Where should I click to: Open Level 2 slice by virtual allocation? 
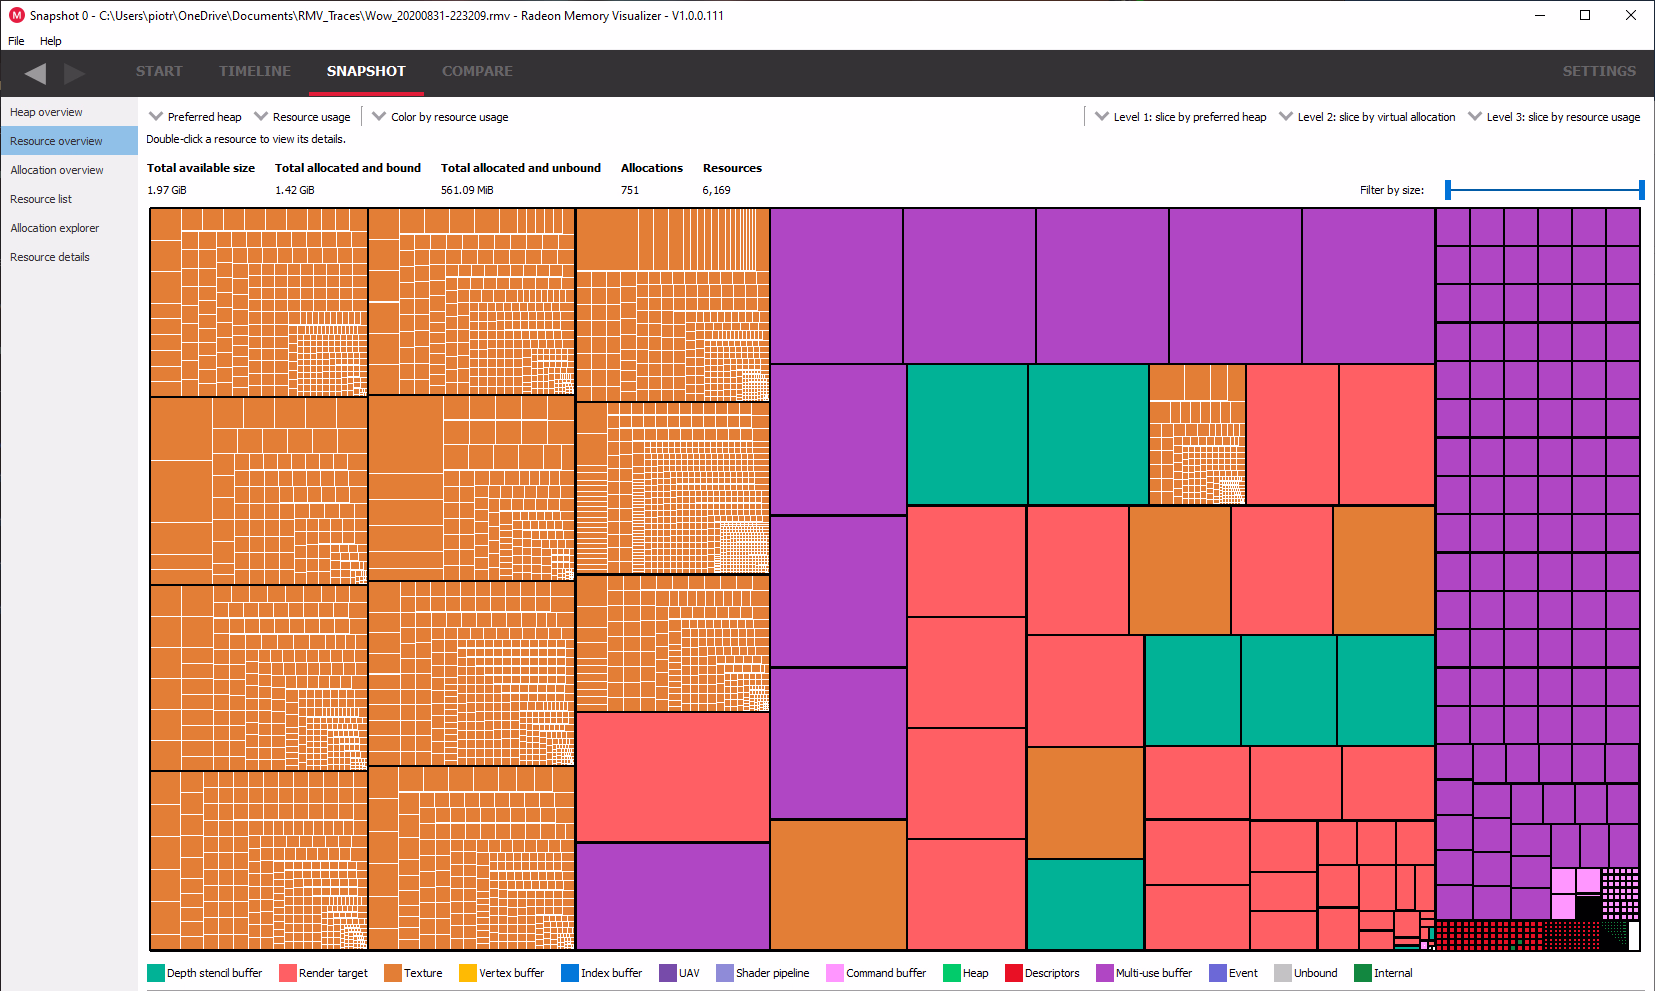click(1367, 117)
